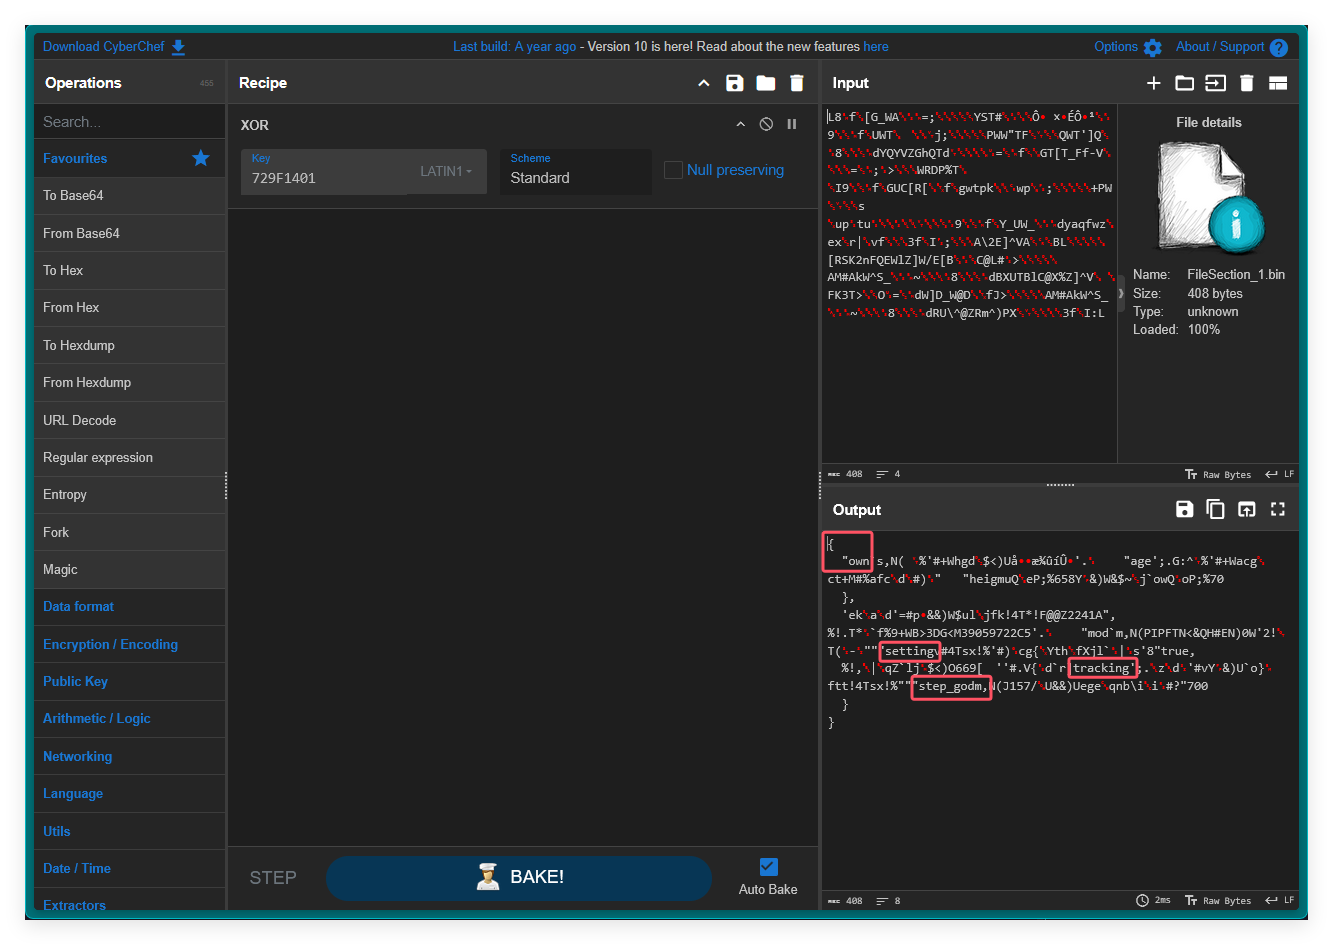This screenshot has width=1333, height=945.
Task: Open the 'here' new features link
Action: (876, 47)
